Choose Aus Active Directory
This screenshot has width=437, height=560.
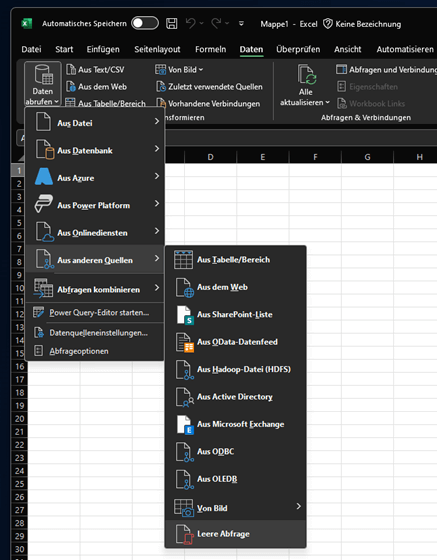(x=236, y=397)
